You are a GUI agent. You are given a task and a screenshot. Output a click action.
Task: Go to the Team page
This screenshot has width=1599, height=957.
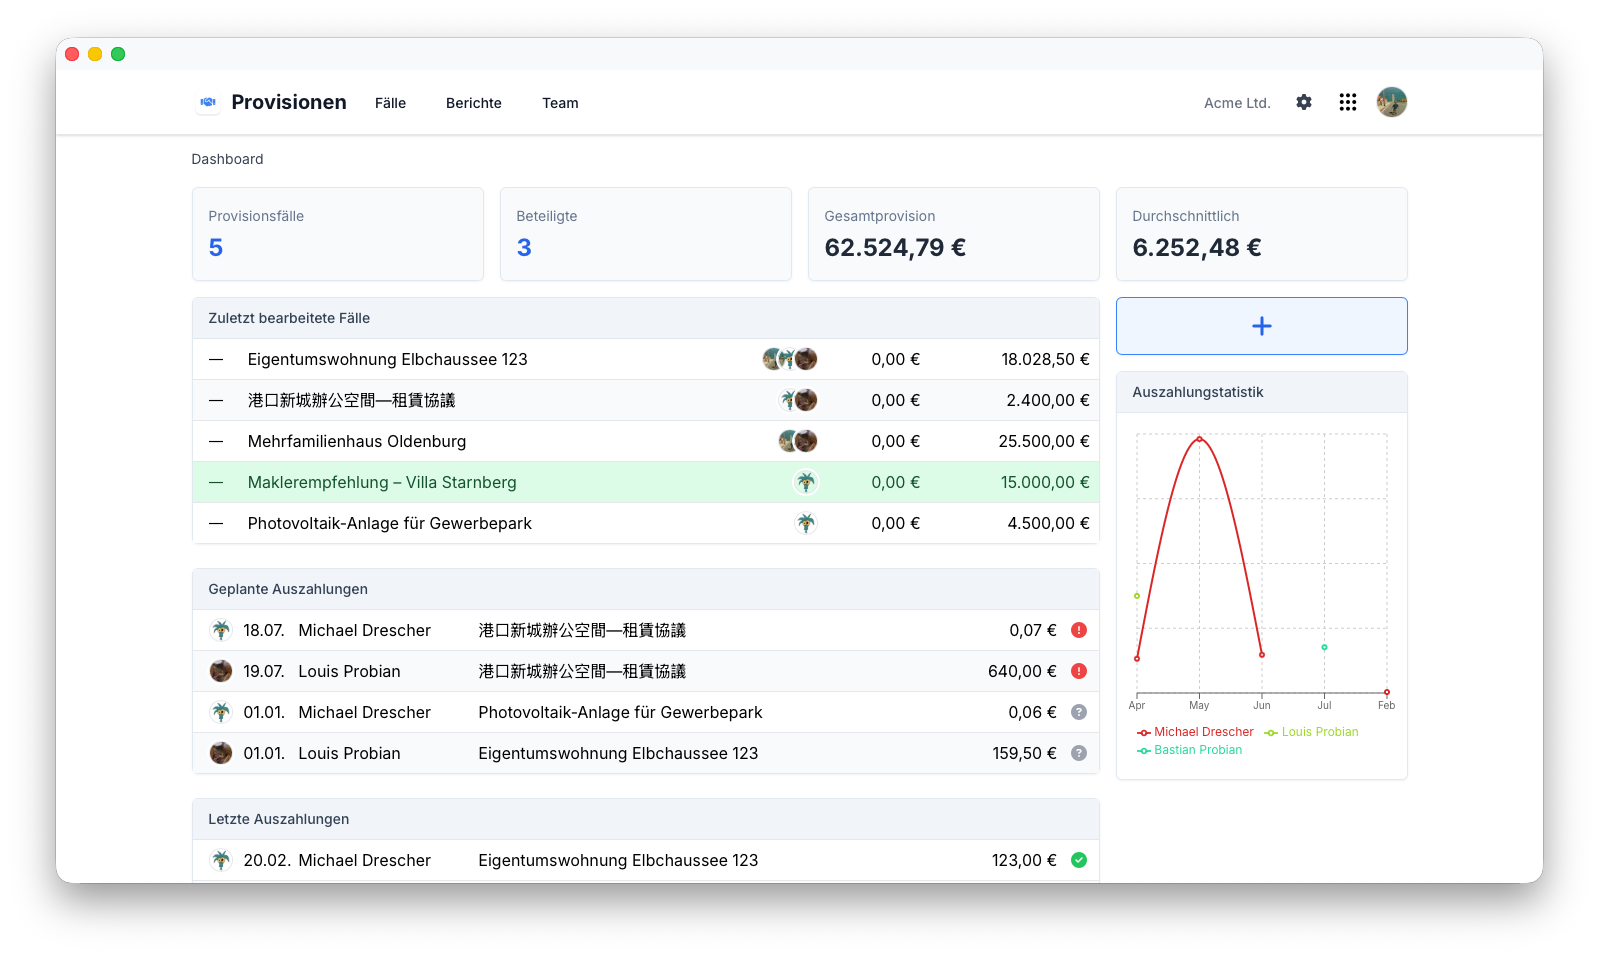click(560, 103)
